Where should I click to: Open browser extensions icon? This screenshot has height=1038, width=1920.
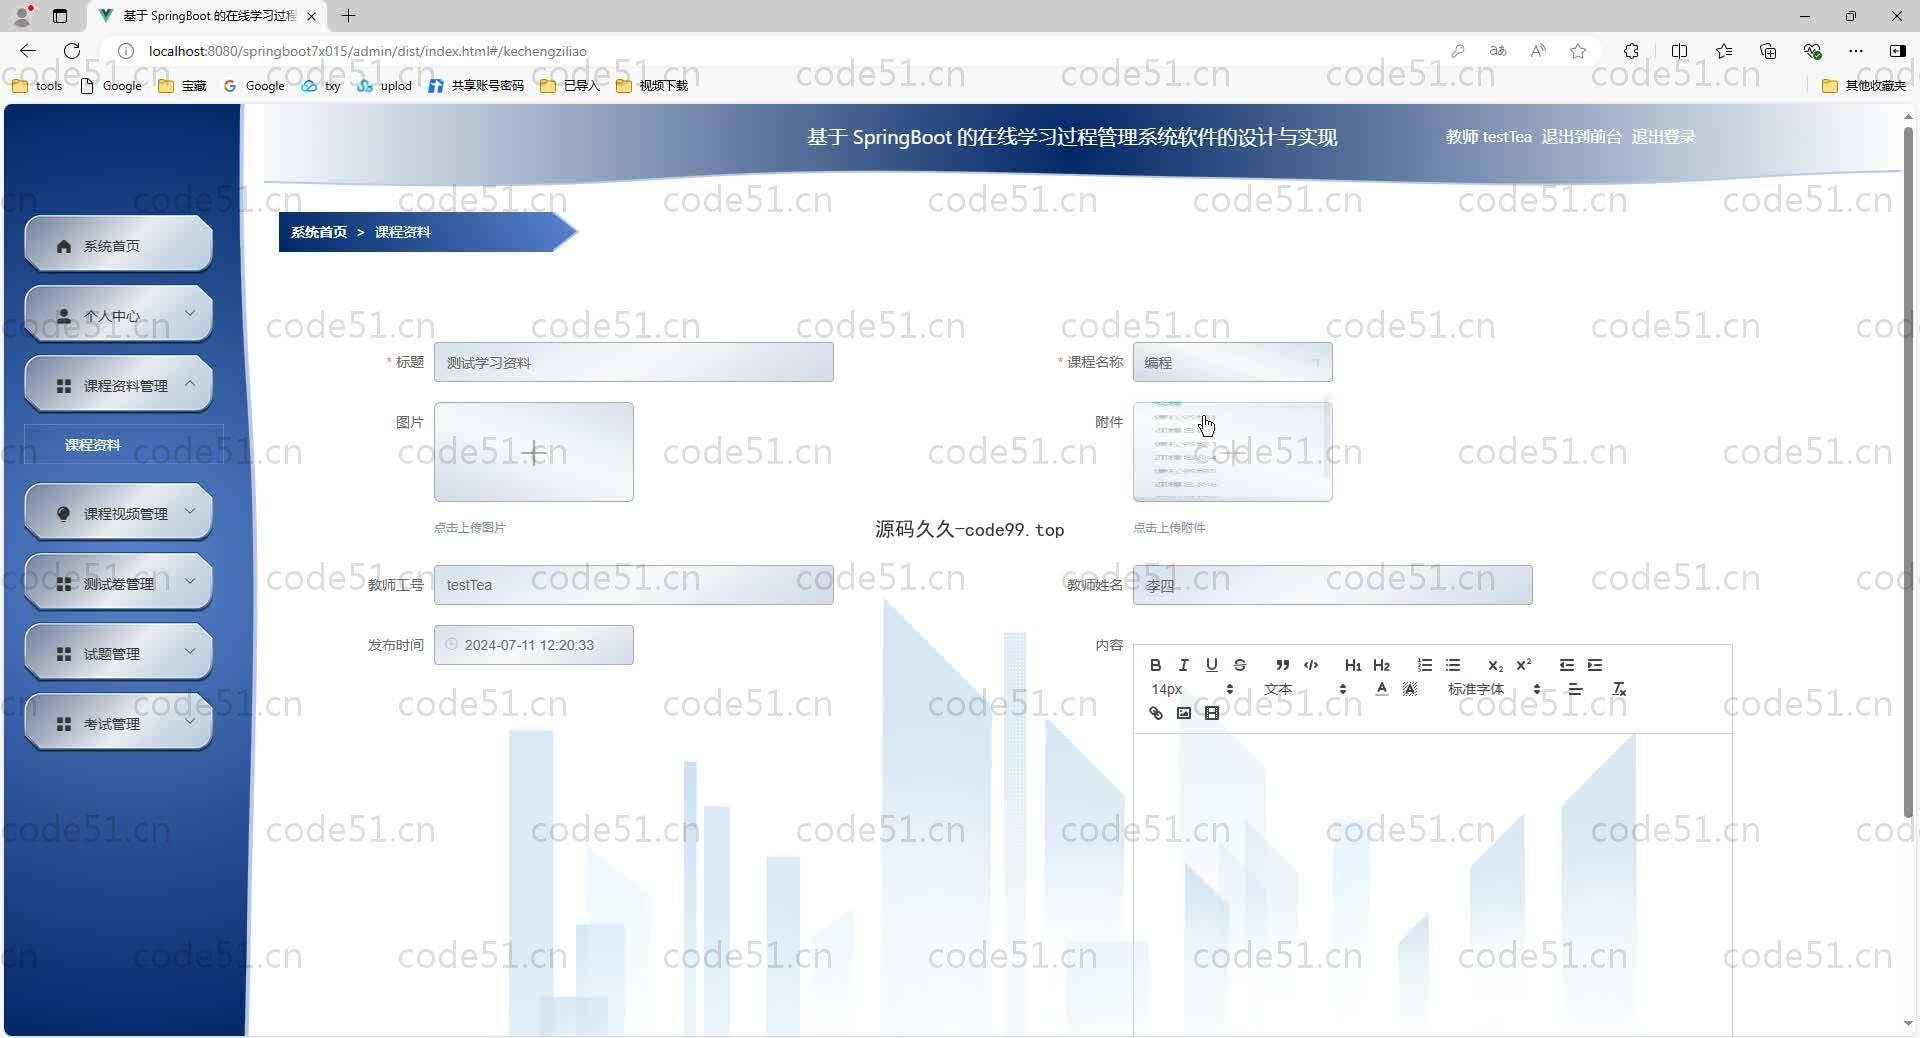coord(1631,51)
